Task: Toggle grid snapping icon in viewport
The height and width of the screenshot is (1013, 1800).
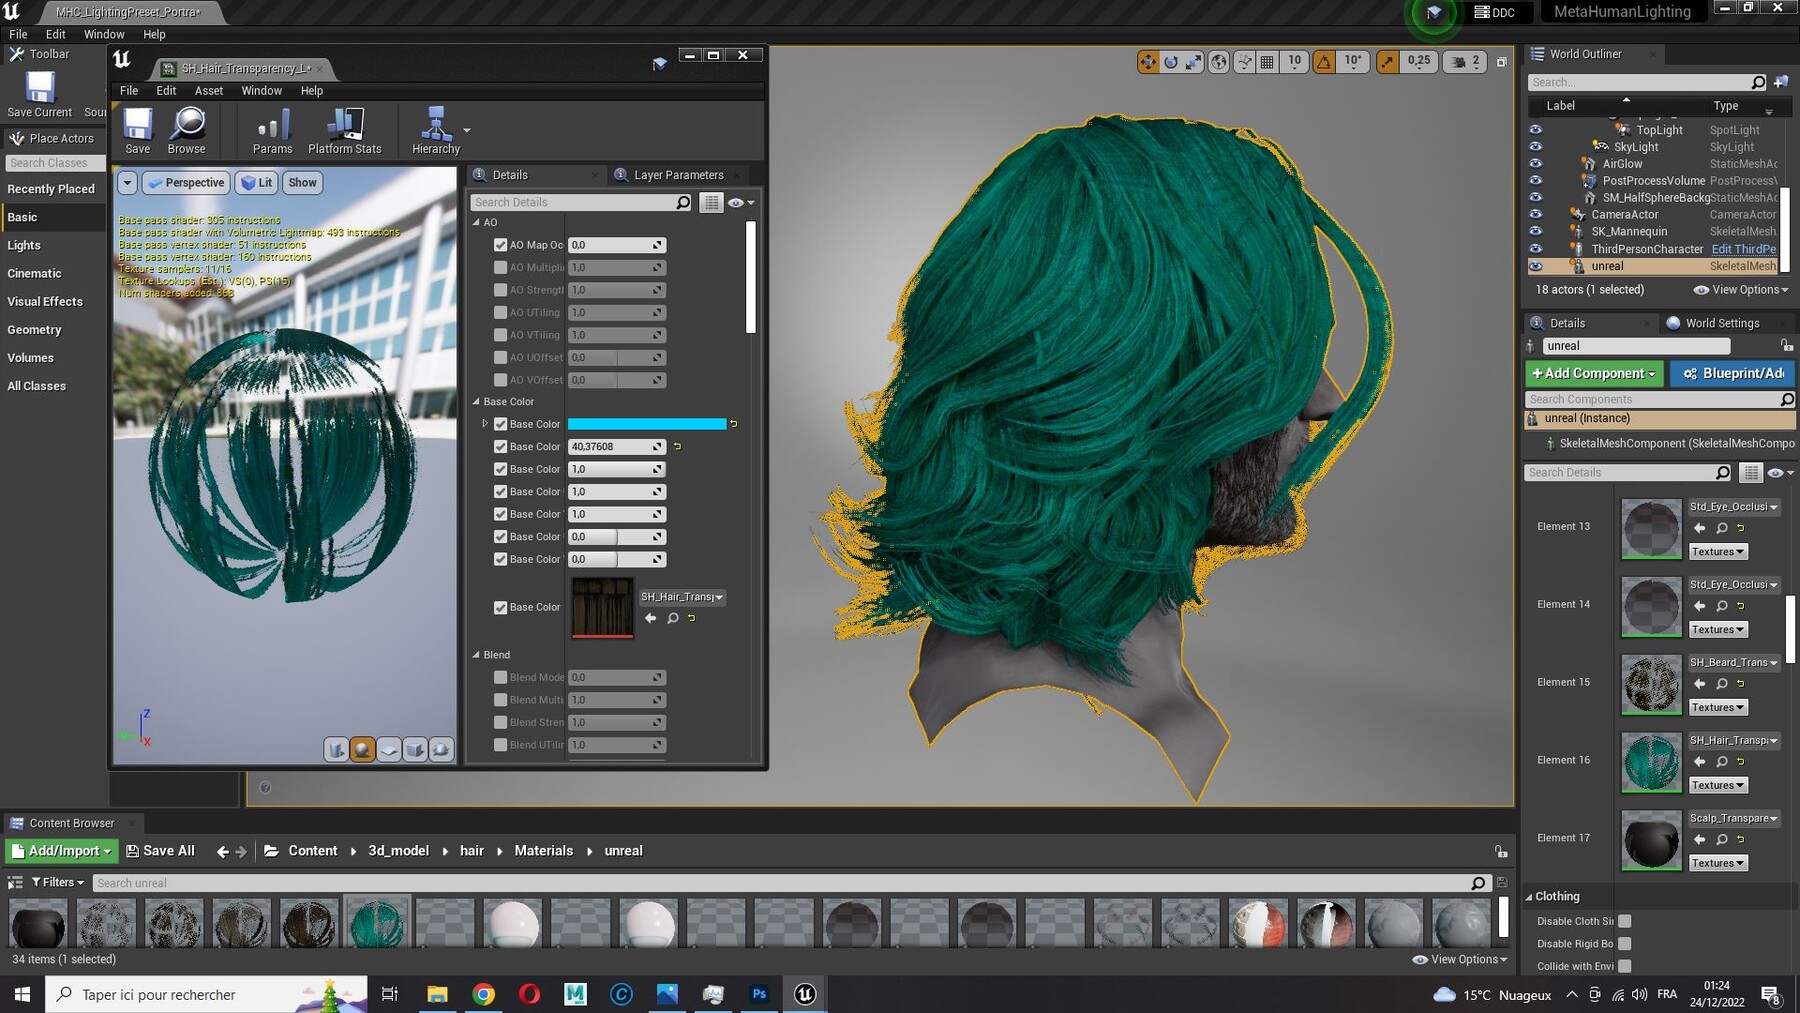Action: pos(1267,62)
